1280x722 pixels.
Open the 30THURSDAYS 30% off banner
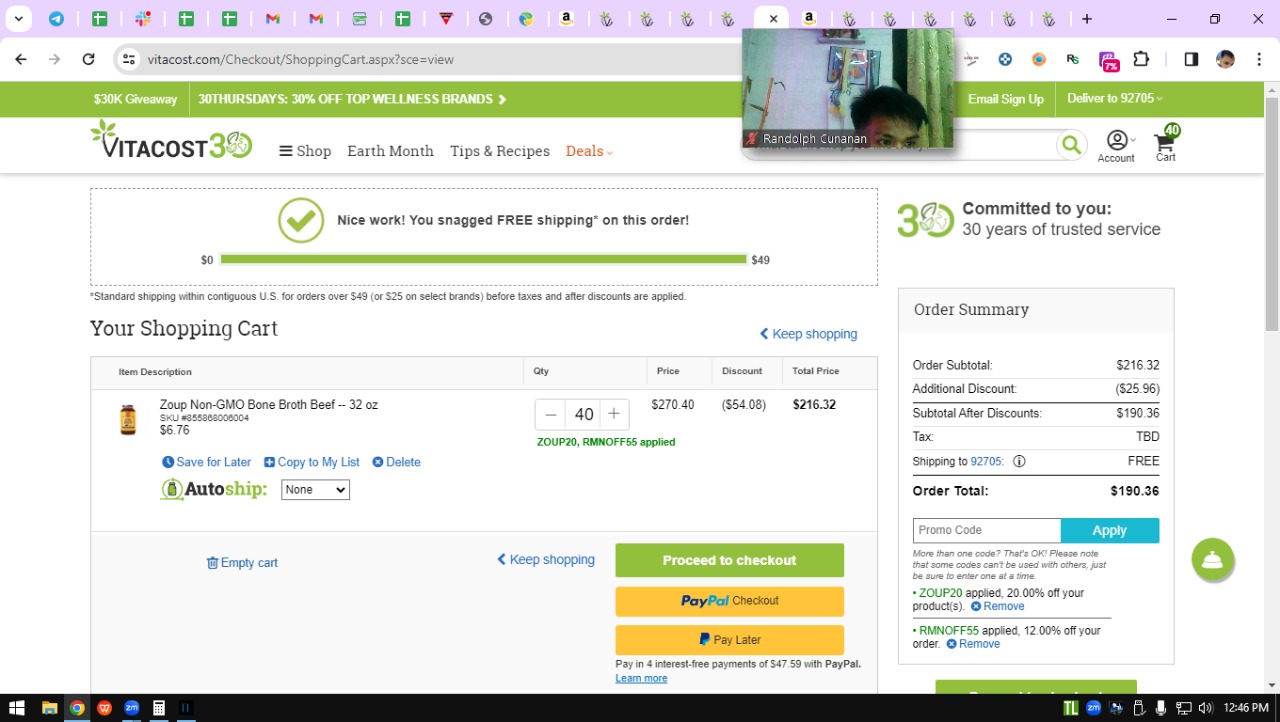click(x=352, y=99)
